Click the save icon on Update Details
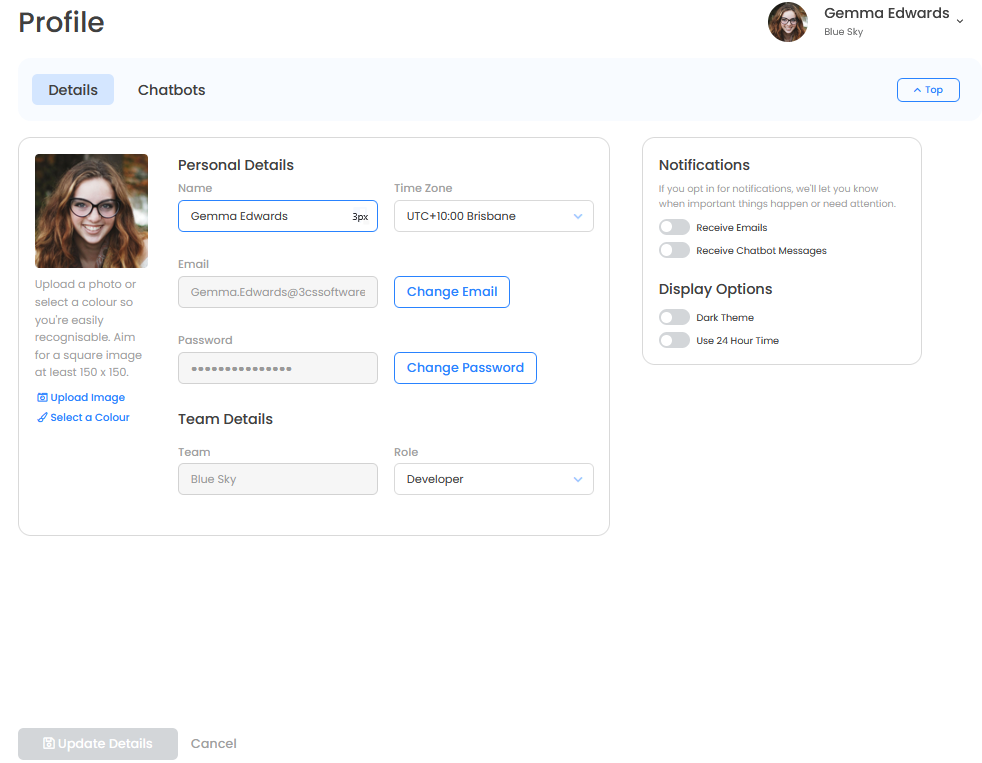Screen dimensions: 982x763 tap(49, 744)
